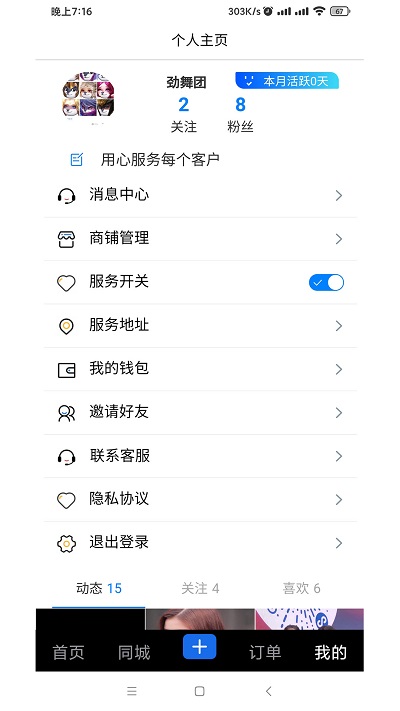Expand the 消息中心 row chevron

[x=338, y=195]
